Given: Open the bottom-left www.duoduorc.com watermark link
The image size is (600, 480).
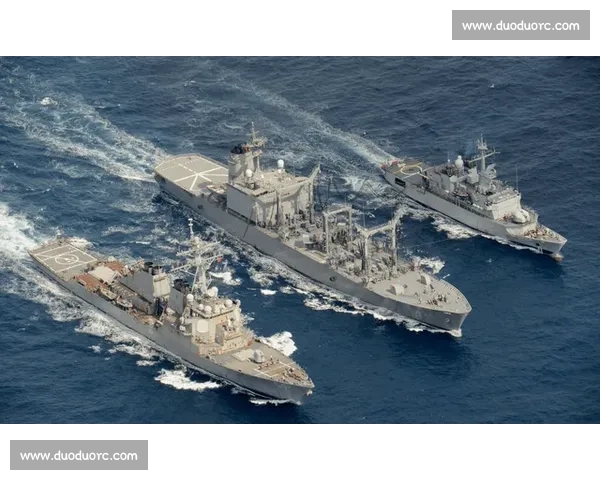Looking at the screenshot, I should pos(80,456).
